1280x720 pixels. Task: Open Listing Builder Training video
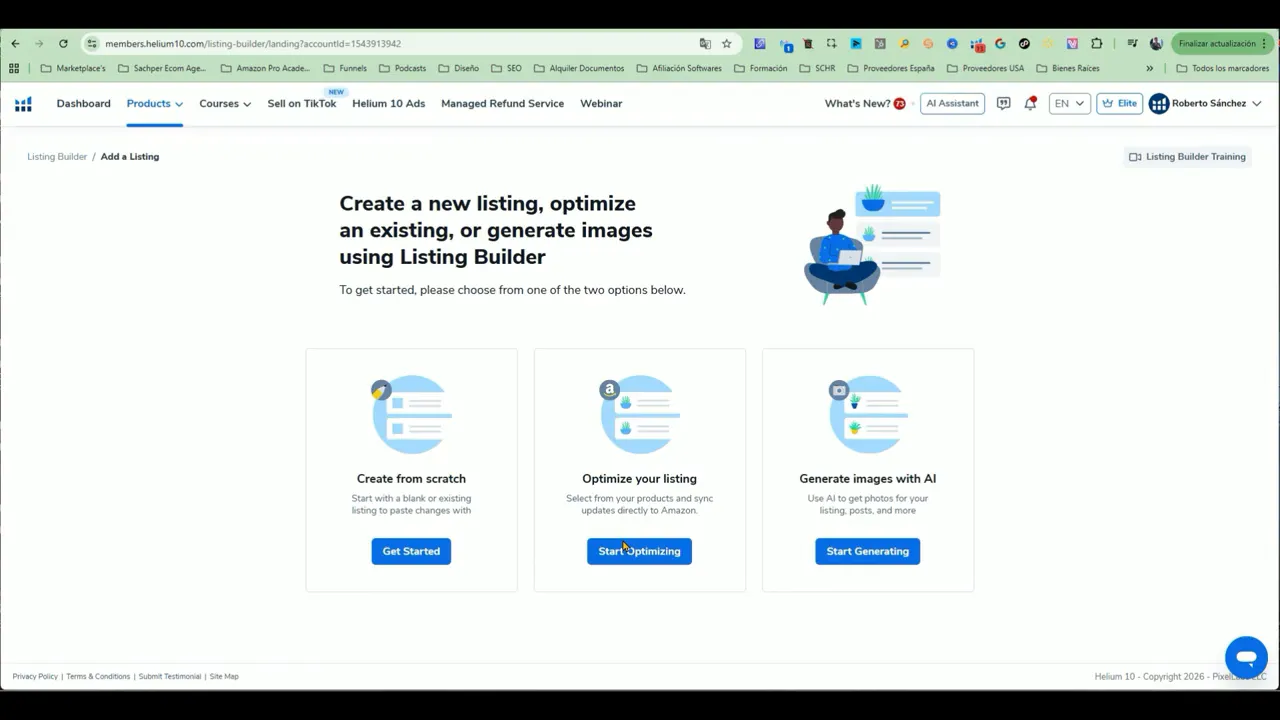coord(1187,157)
